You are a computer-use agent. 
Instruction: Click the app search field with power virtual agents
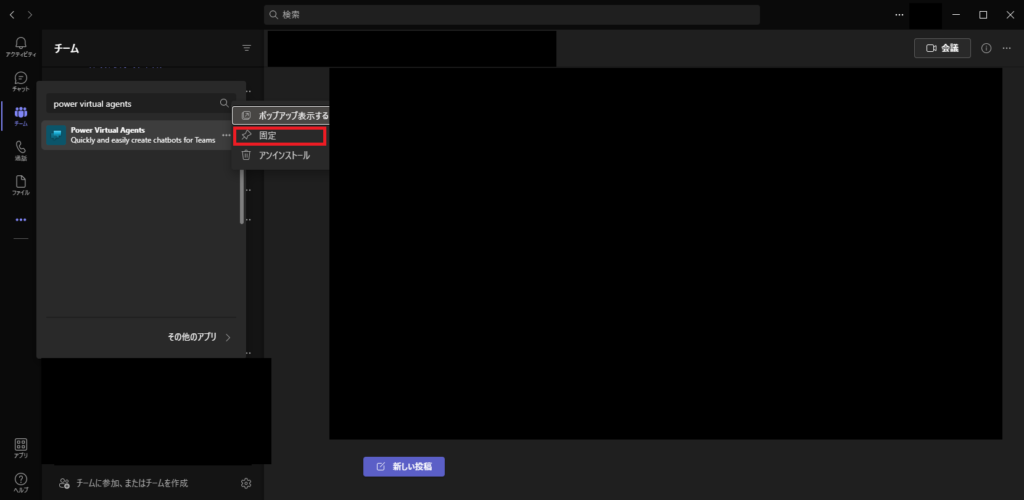tap(141, 103)
